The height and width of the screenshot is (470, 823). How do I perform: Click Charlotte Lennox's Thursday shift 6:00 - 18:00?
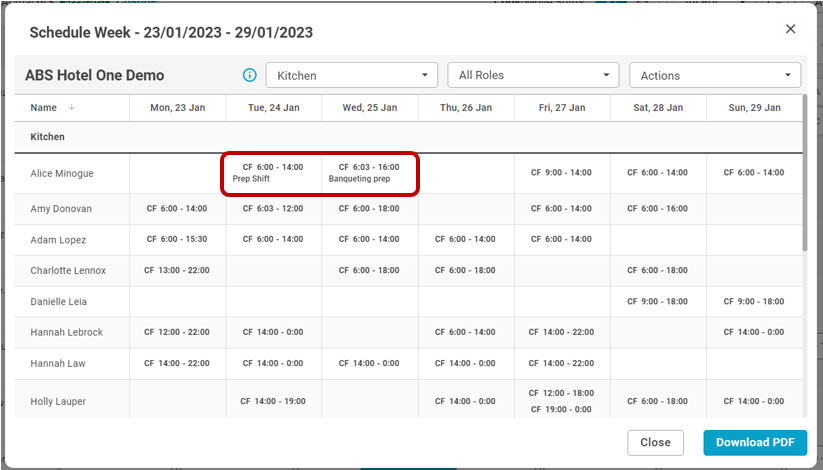(x=465, y=270)
